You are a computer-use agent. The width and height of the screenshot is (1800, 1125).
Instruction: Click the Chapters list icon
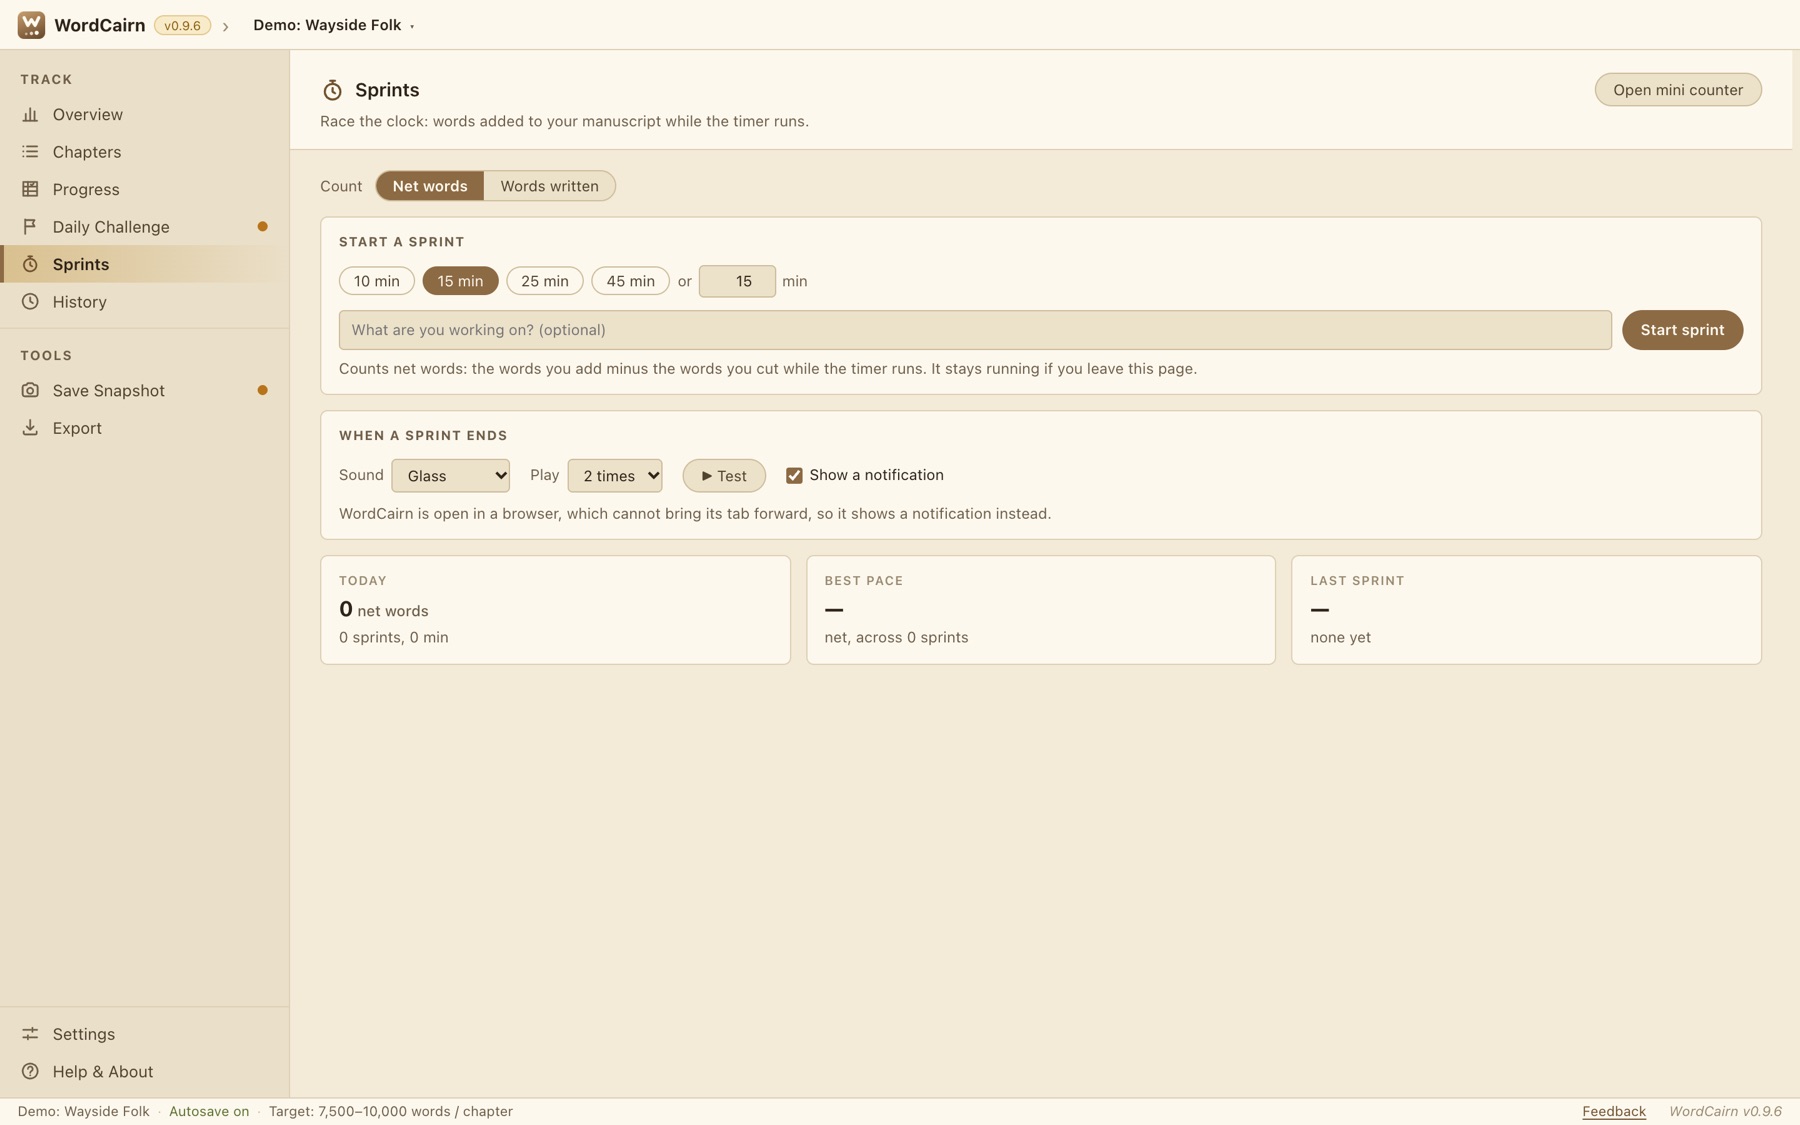point(30,152)
